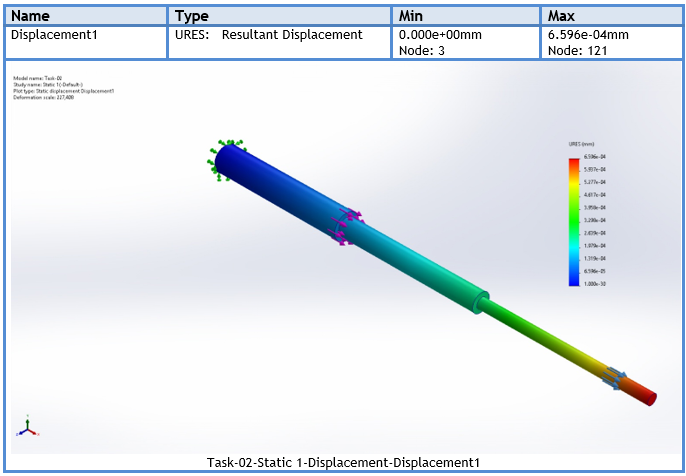Viewport: 686px width, 476px height.
Task: Click the legend value '5.937e-04'
Action: (x=595, y=169)
